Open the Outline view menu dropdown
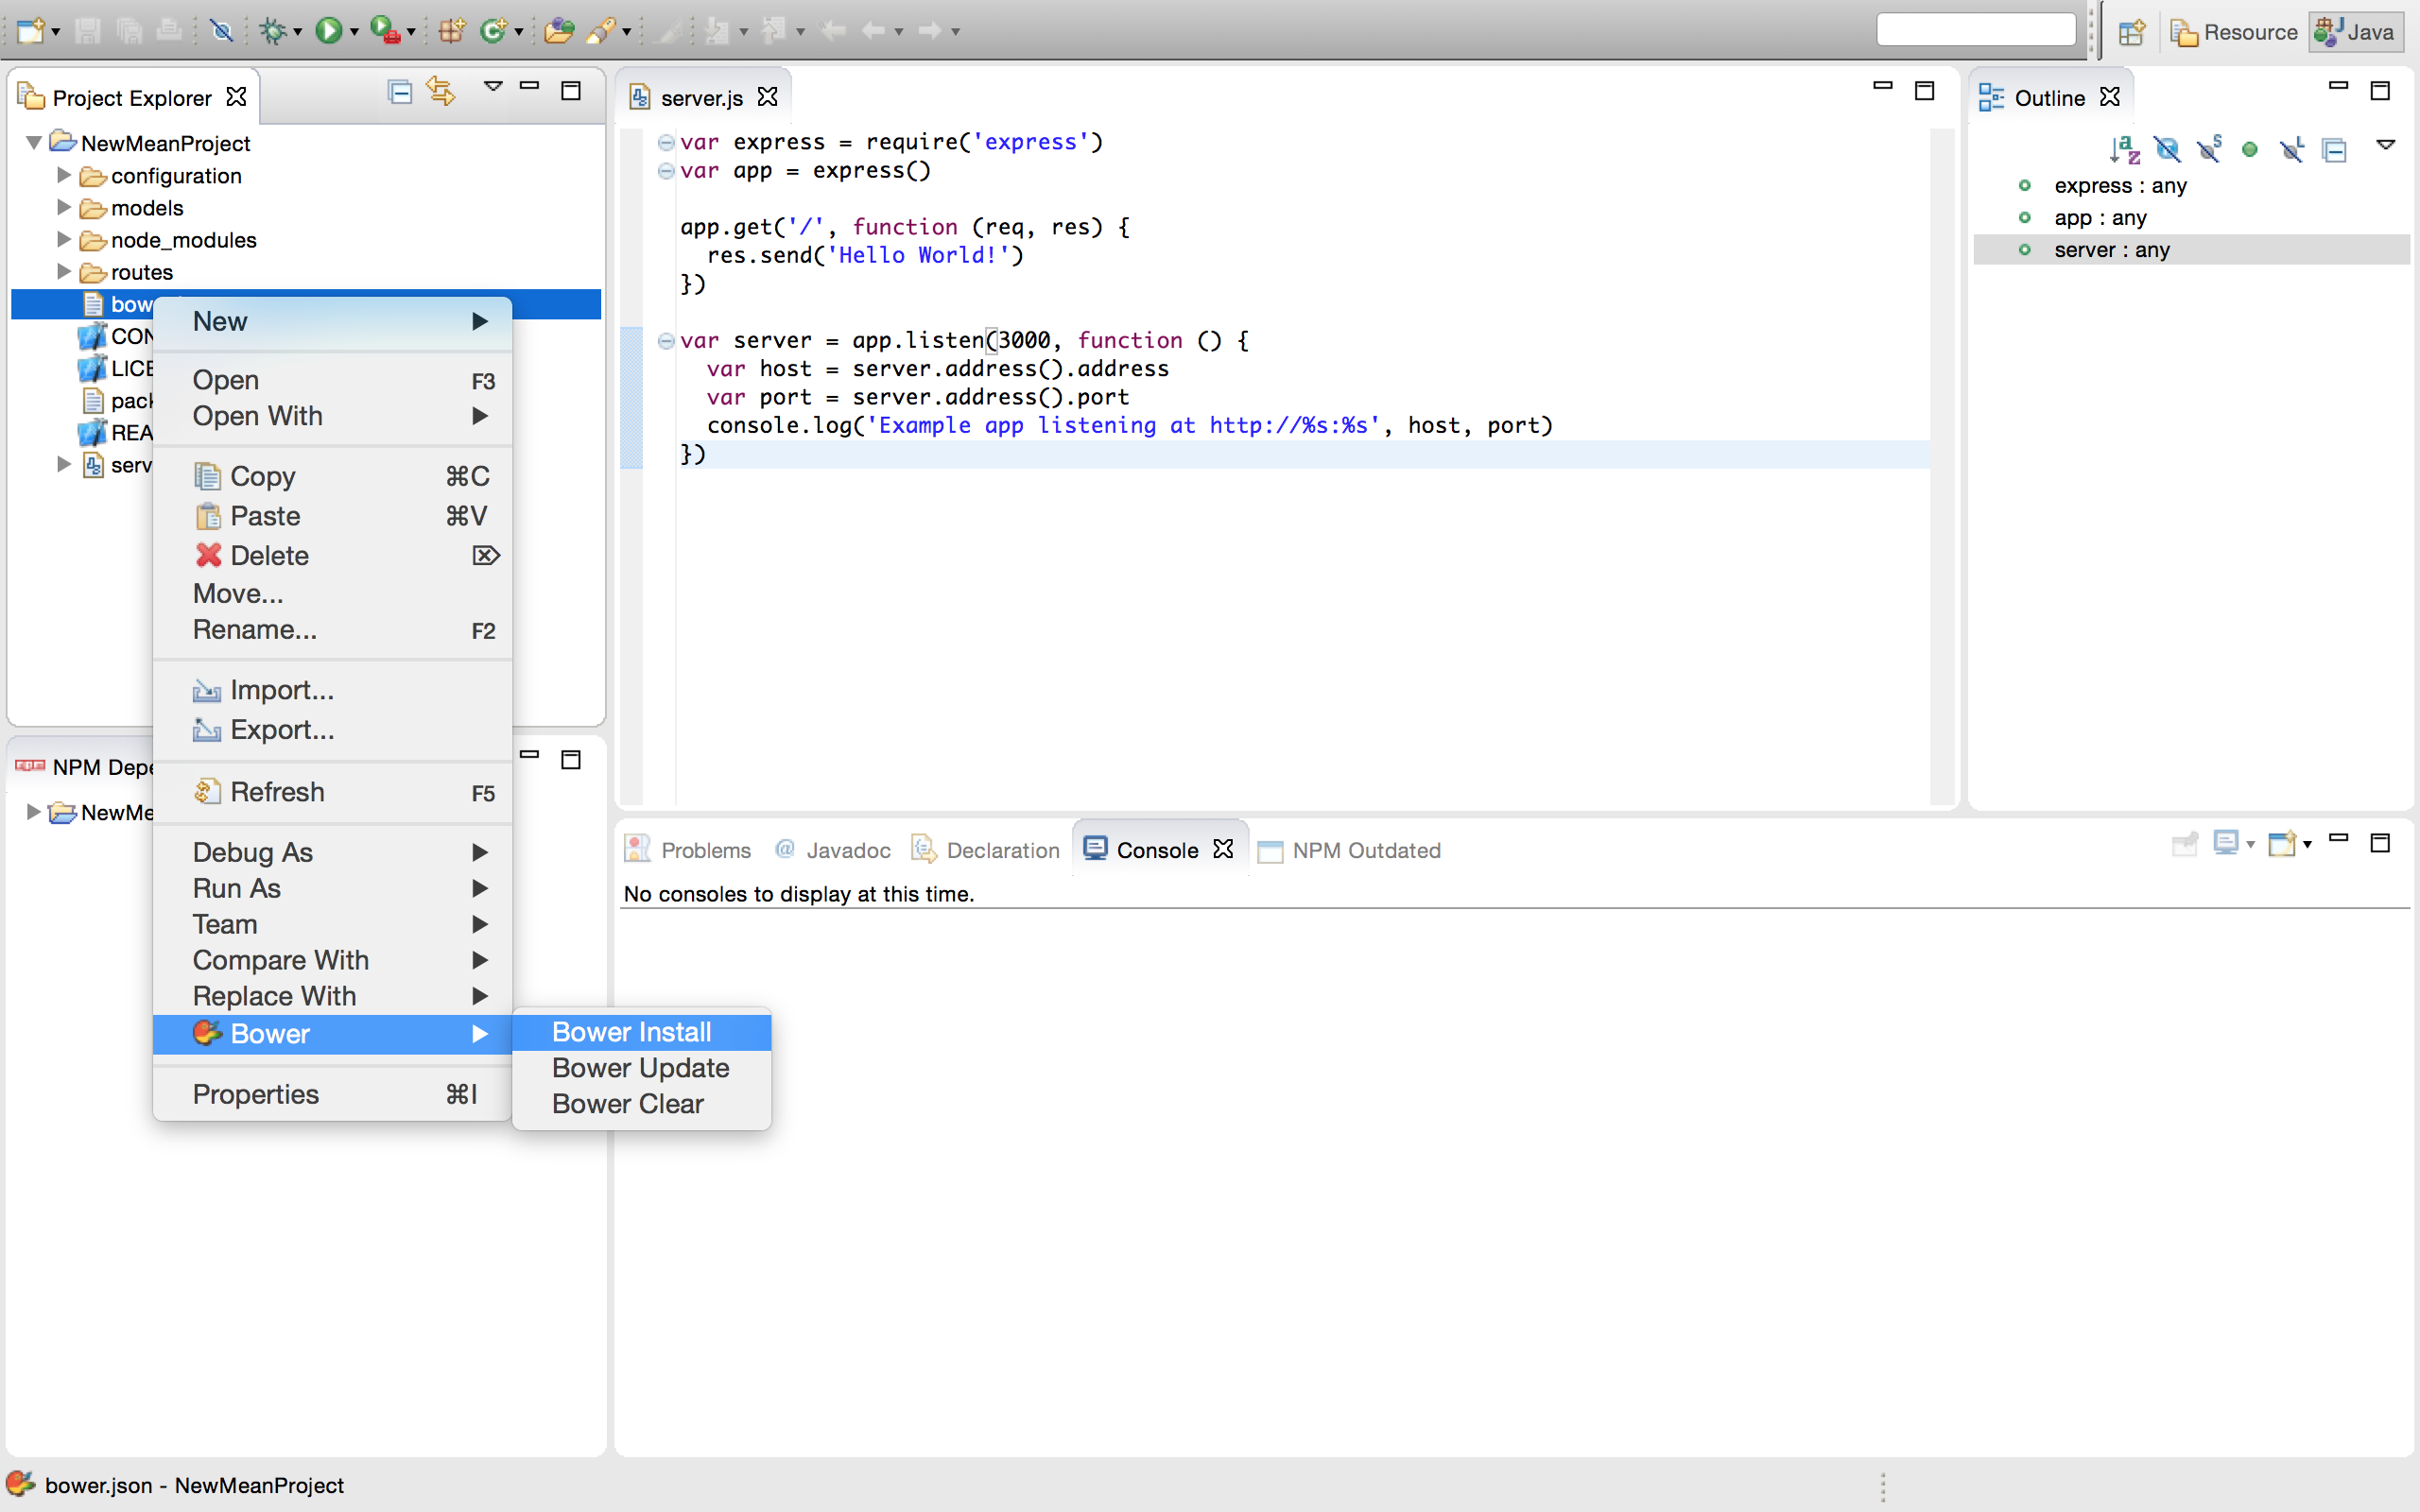The image size is (2420, 1512). 2385,146
